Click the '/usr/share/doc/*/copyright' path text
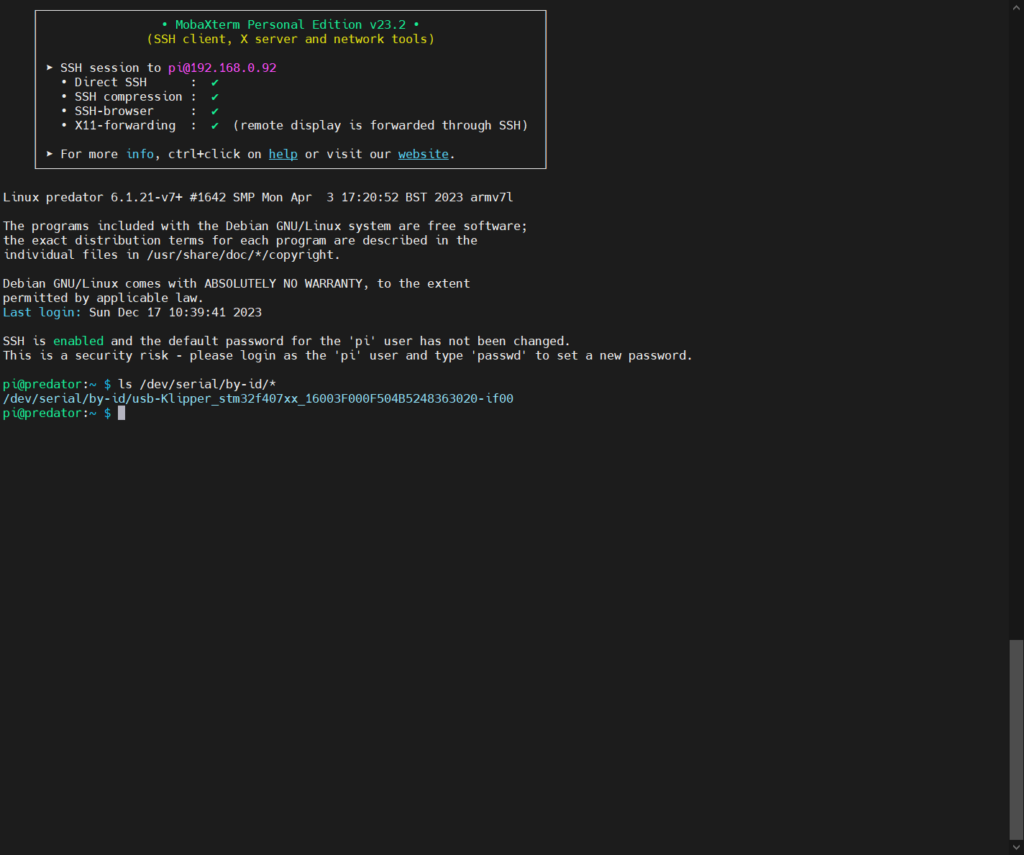The height and width of the screenshot is (855, 1024). [240, 255]
